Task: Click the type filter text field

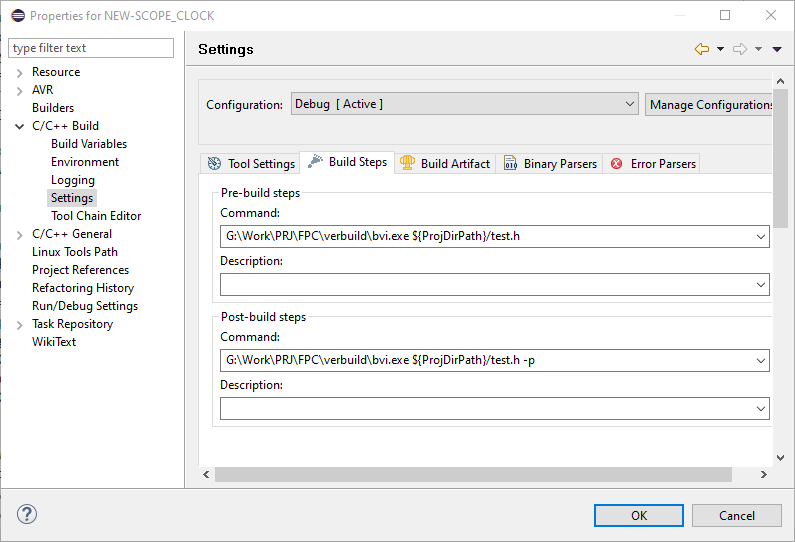Action: 91,48
